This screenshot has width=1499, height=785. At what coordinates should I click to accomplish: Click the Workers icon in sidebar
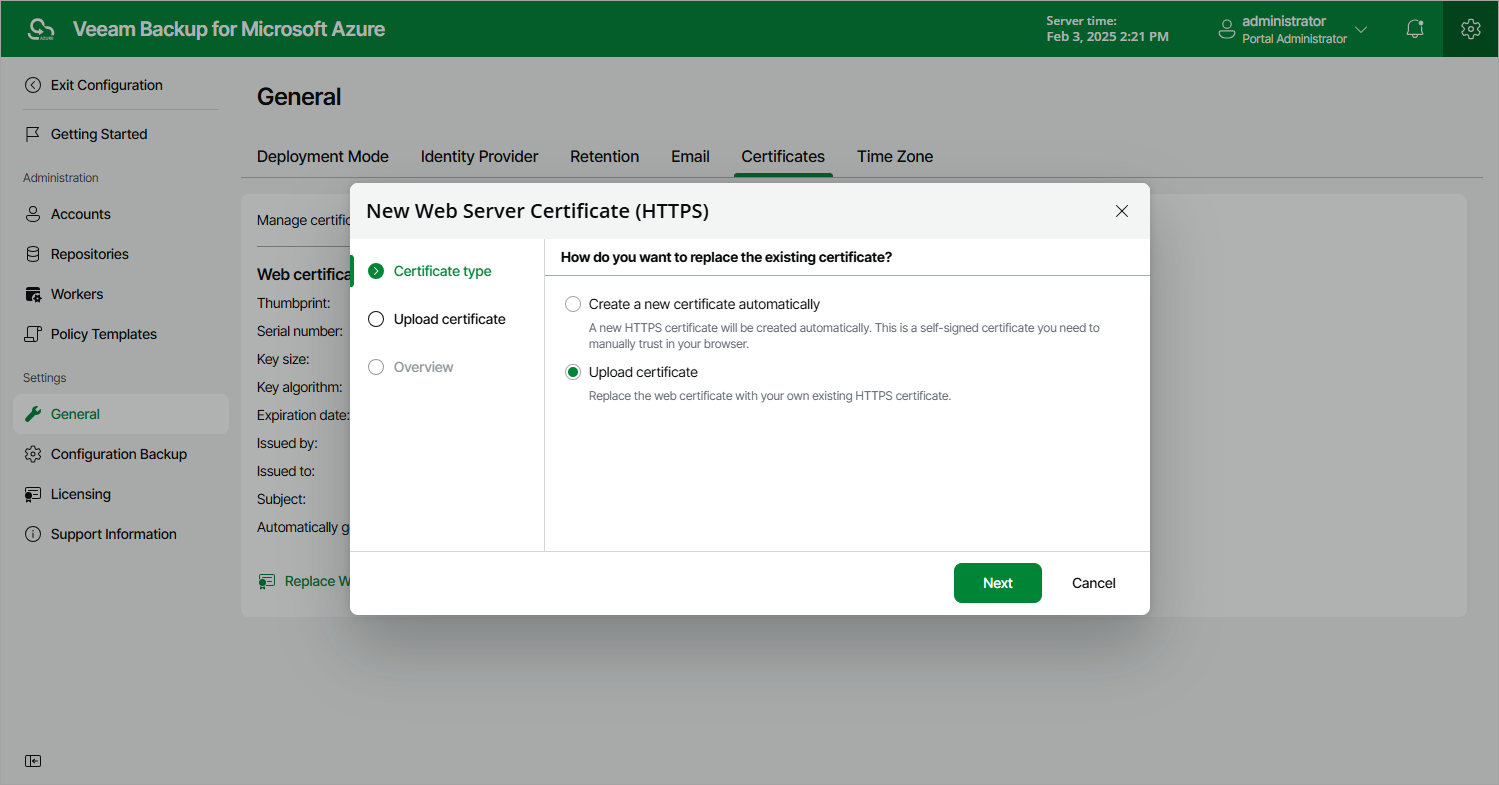33,294
